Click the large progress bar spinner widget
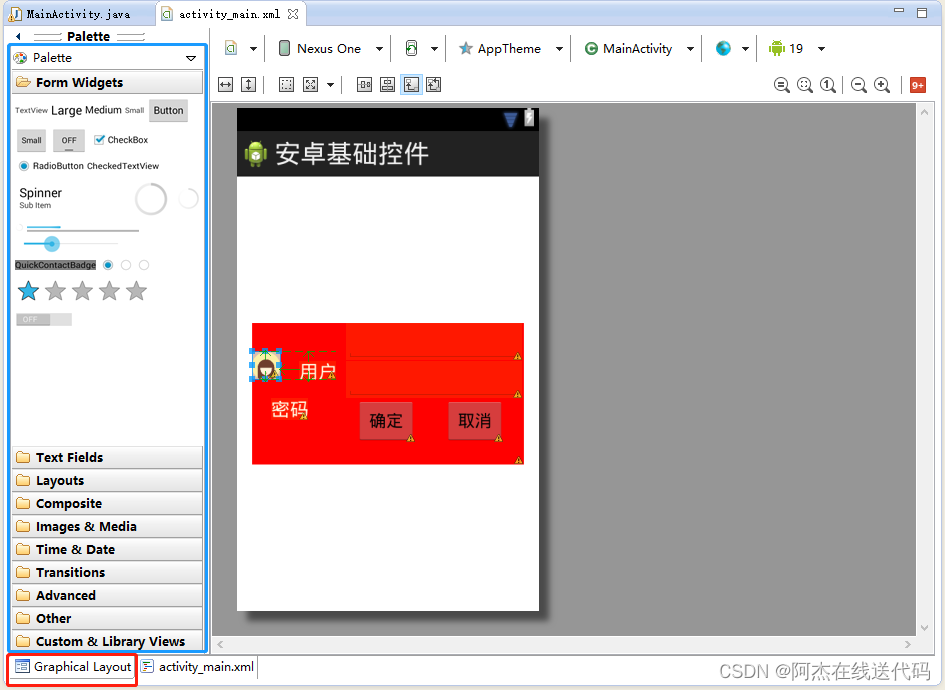 click(151, 199)
